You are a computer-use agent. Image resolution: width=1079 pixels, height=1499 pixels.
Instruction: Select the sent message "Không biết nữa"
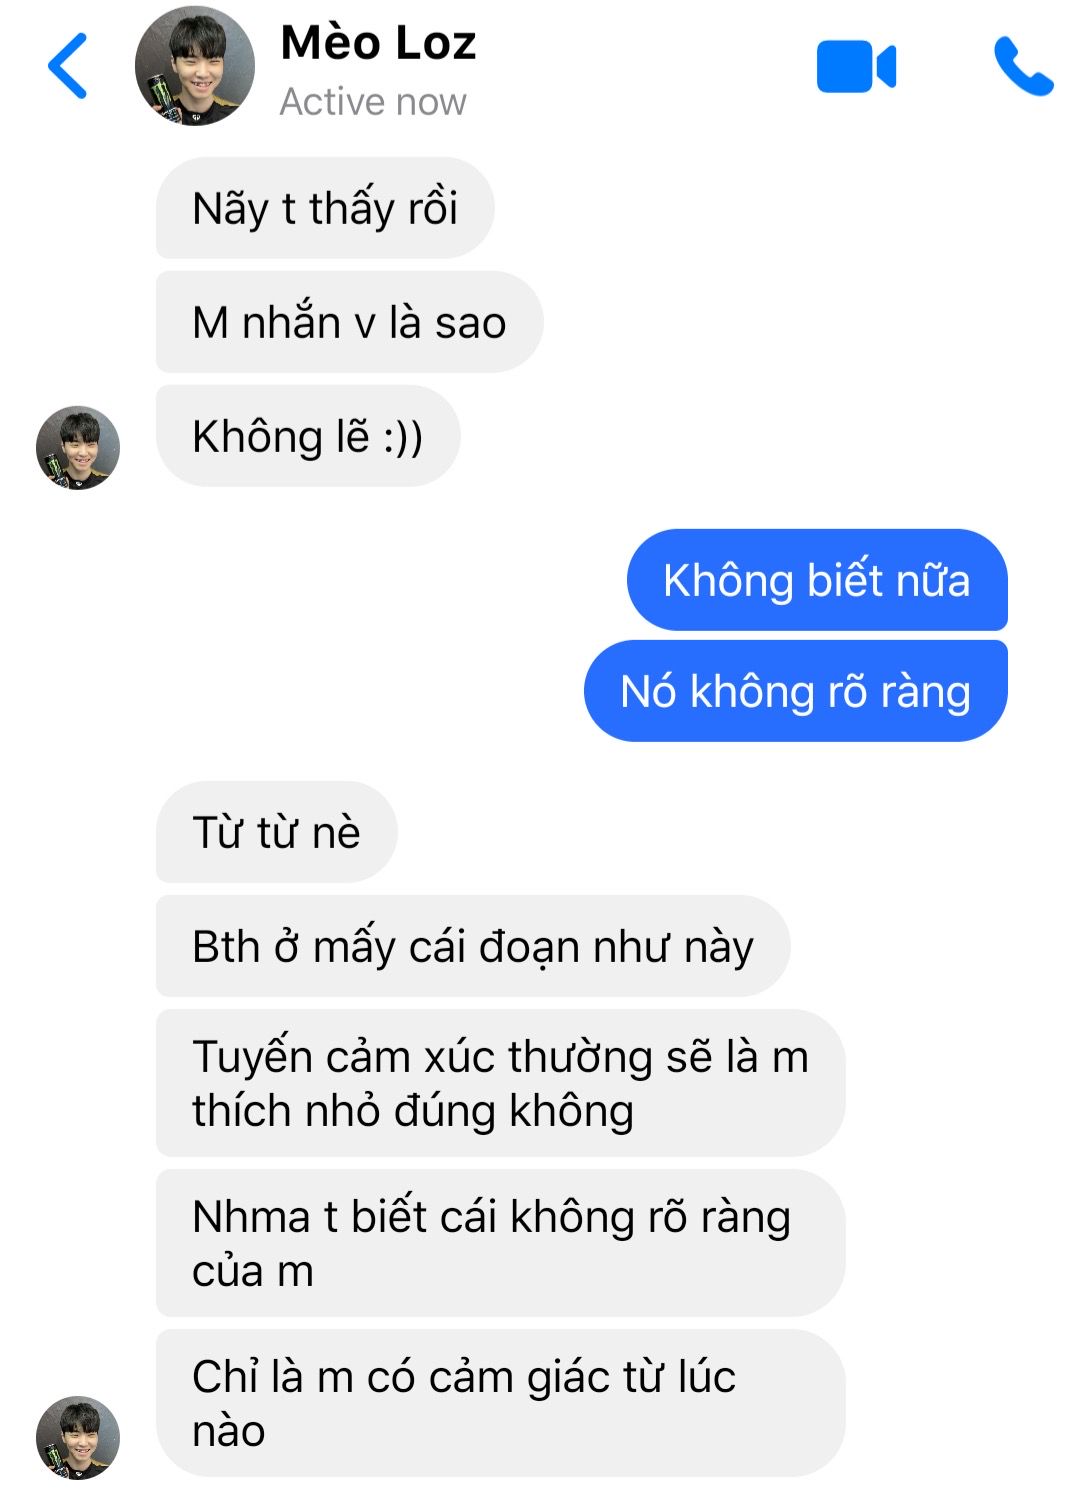817,580
